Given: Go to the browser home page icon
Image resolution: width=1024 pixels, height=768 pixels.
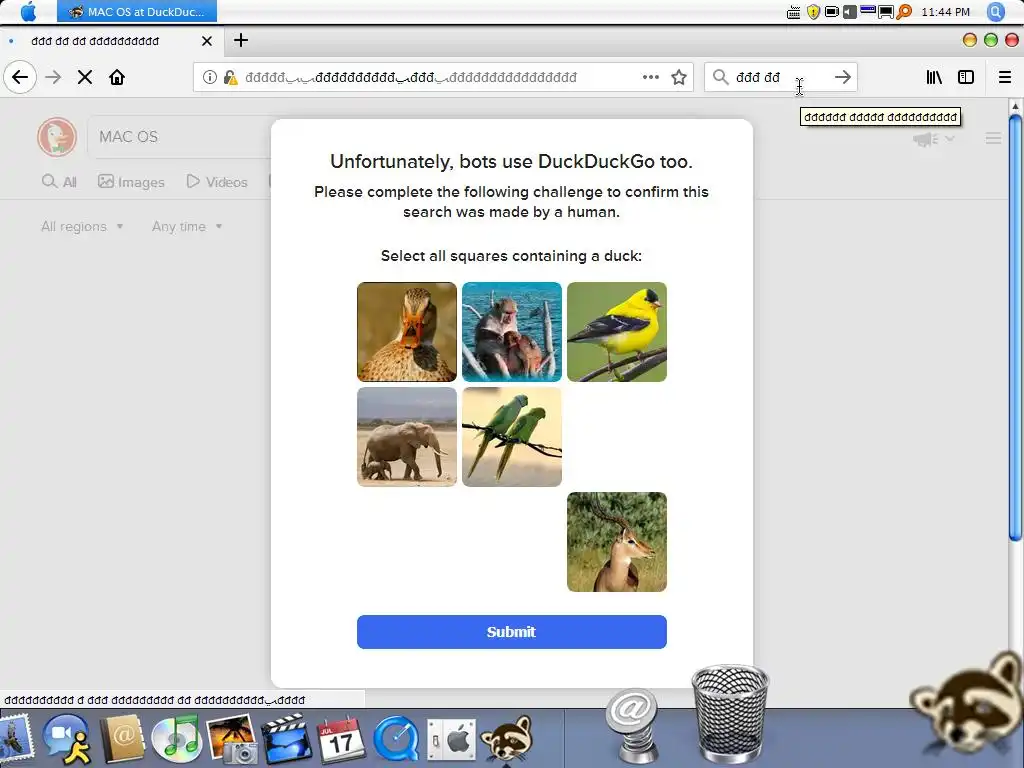Looking at the screenshot, I should coord(117,77).
